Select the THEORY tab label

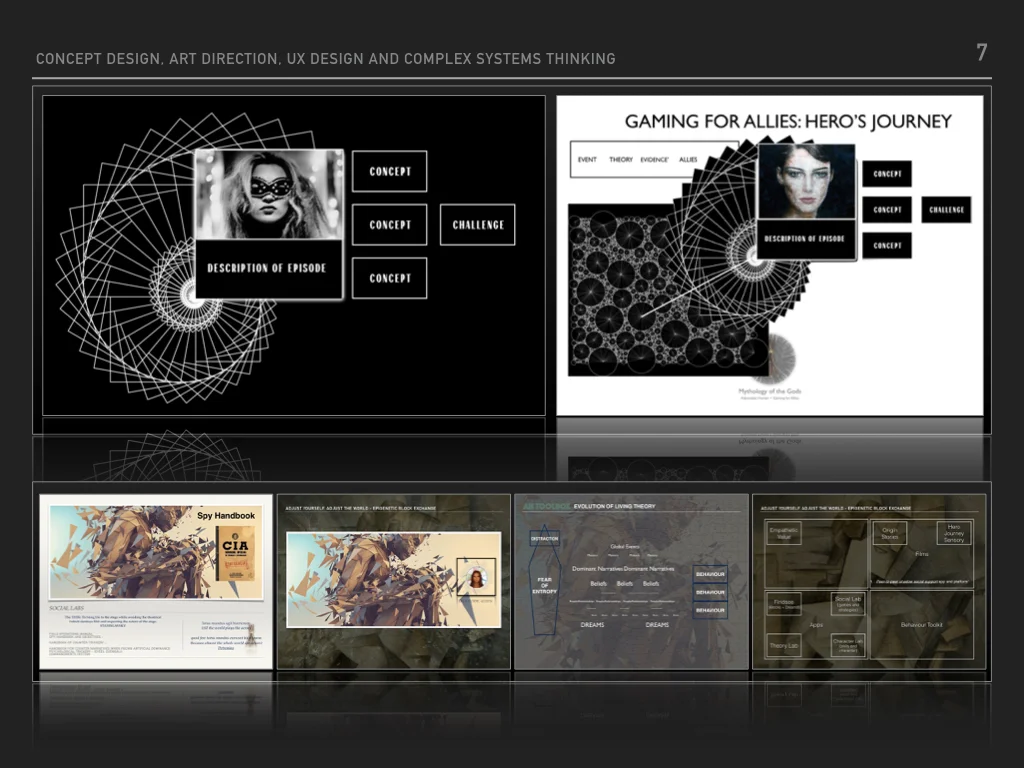(x=620, y=158)
